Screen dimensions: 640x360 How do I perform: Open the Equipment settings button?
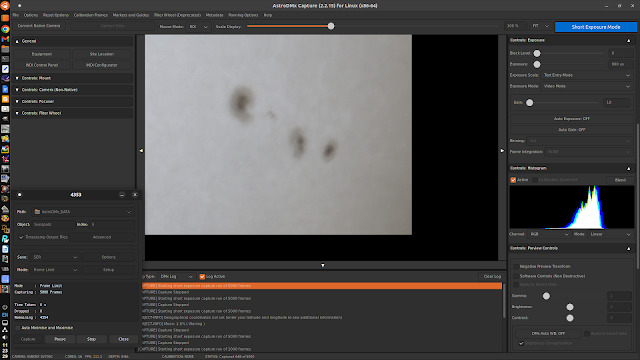(42, 54)
